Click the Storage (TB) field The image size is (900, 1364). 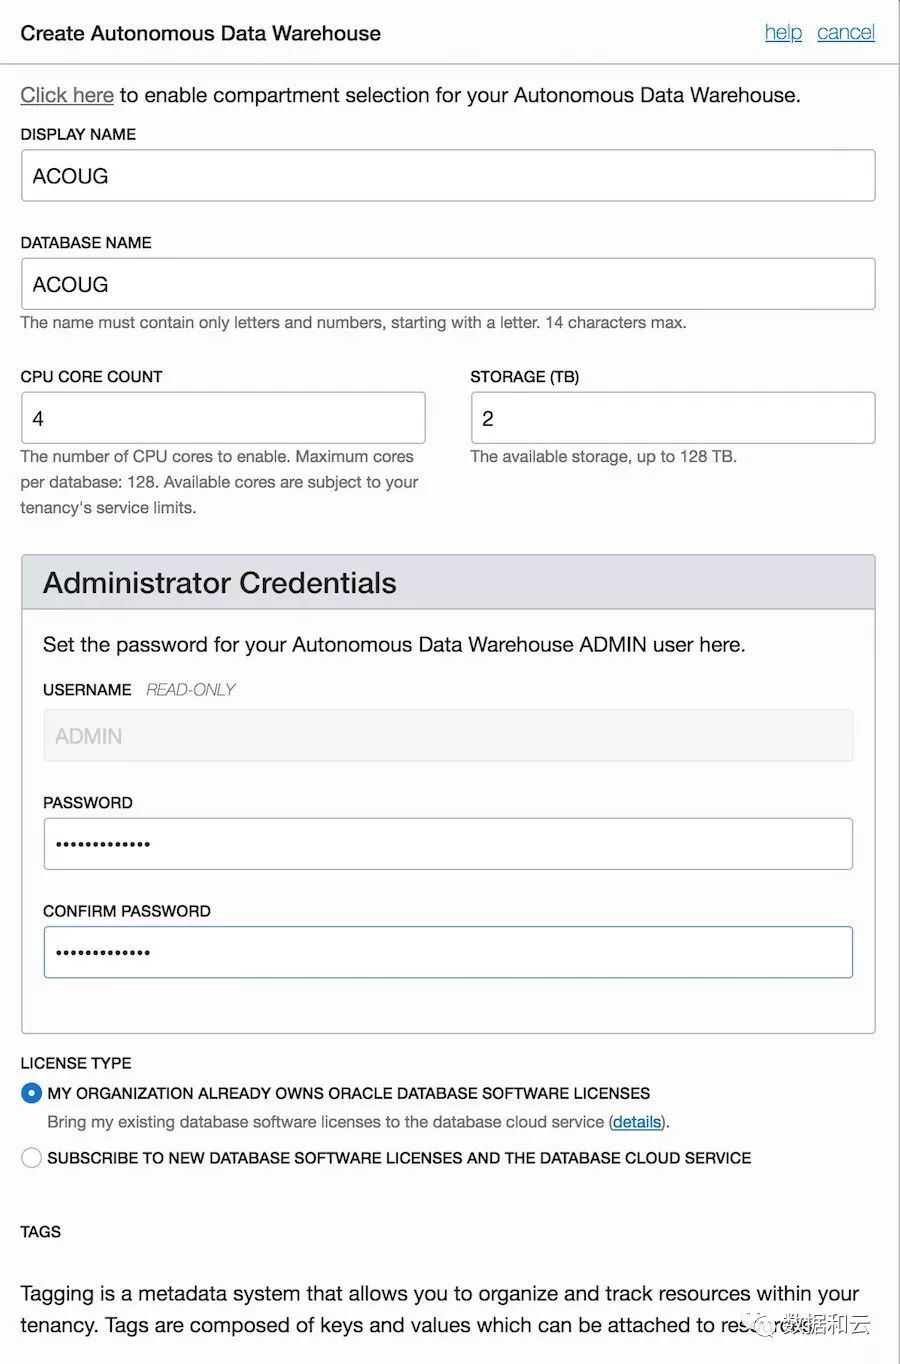click(673, 418)
